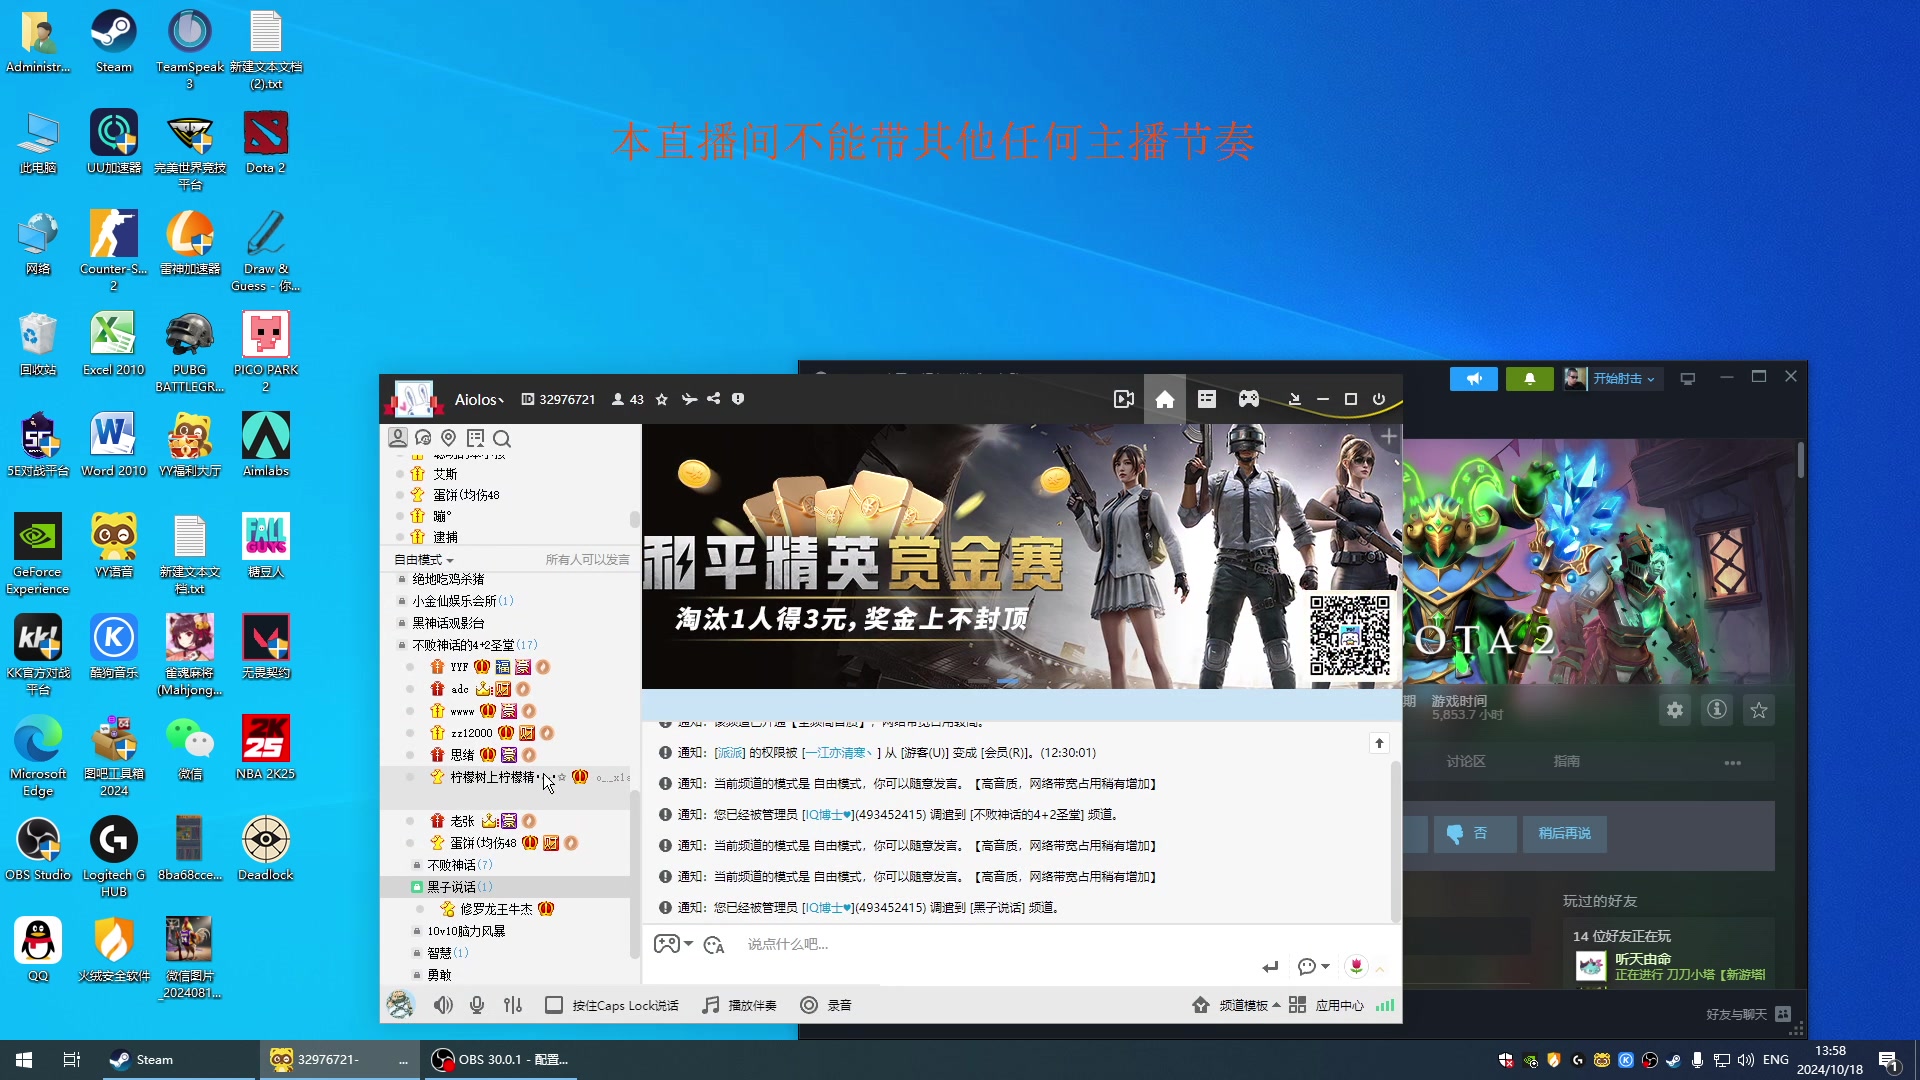
Task: Open font style icon in chat input
Action: (x=714, y=945)
